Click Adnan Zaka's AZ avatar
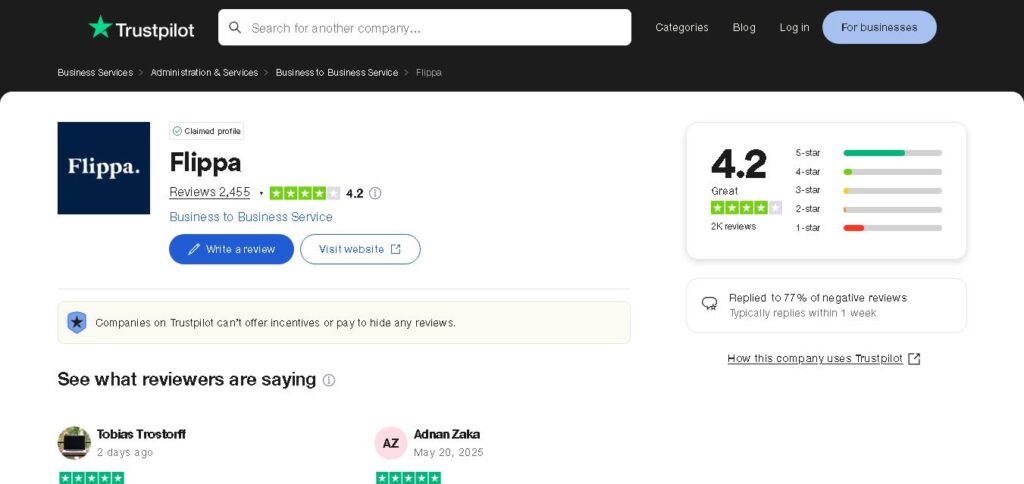Viewport: 1024px width, 484px height. (391, 443)
